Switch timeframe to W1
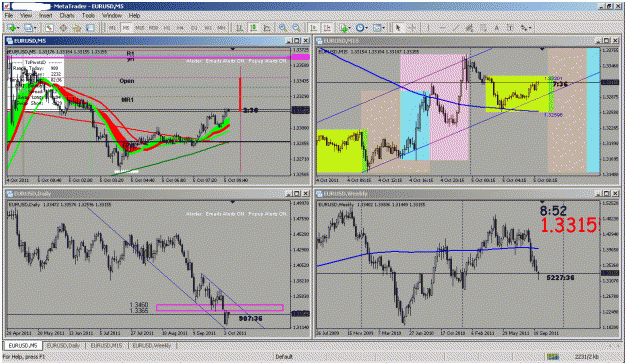 [208, 27]
